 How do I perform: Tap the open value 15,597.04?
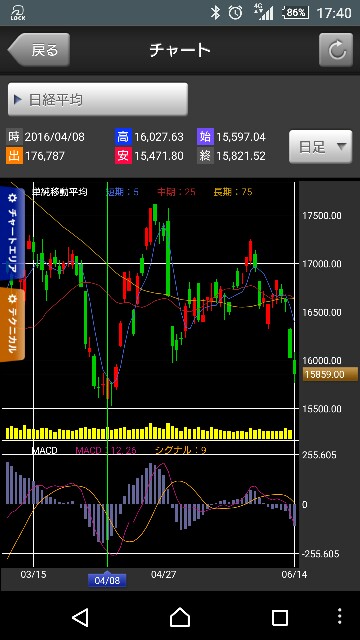pyautogui.click(x=241, y=137)
